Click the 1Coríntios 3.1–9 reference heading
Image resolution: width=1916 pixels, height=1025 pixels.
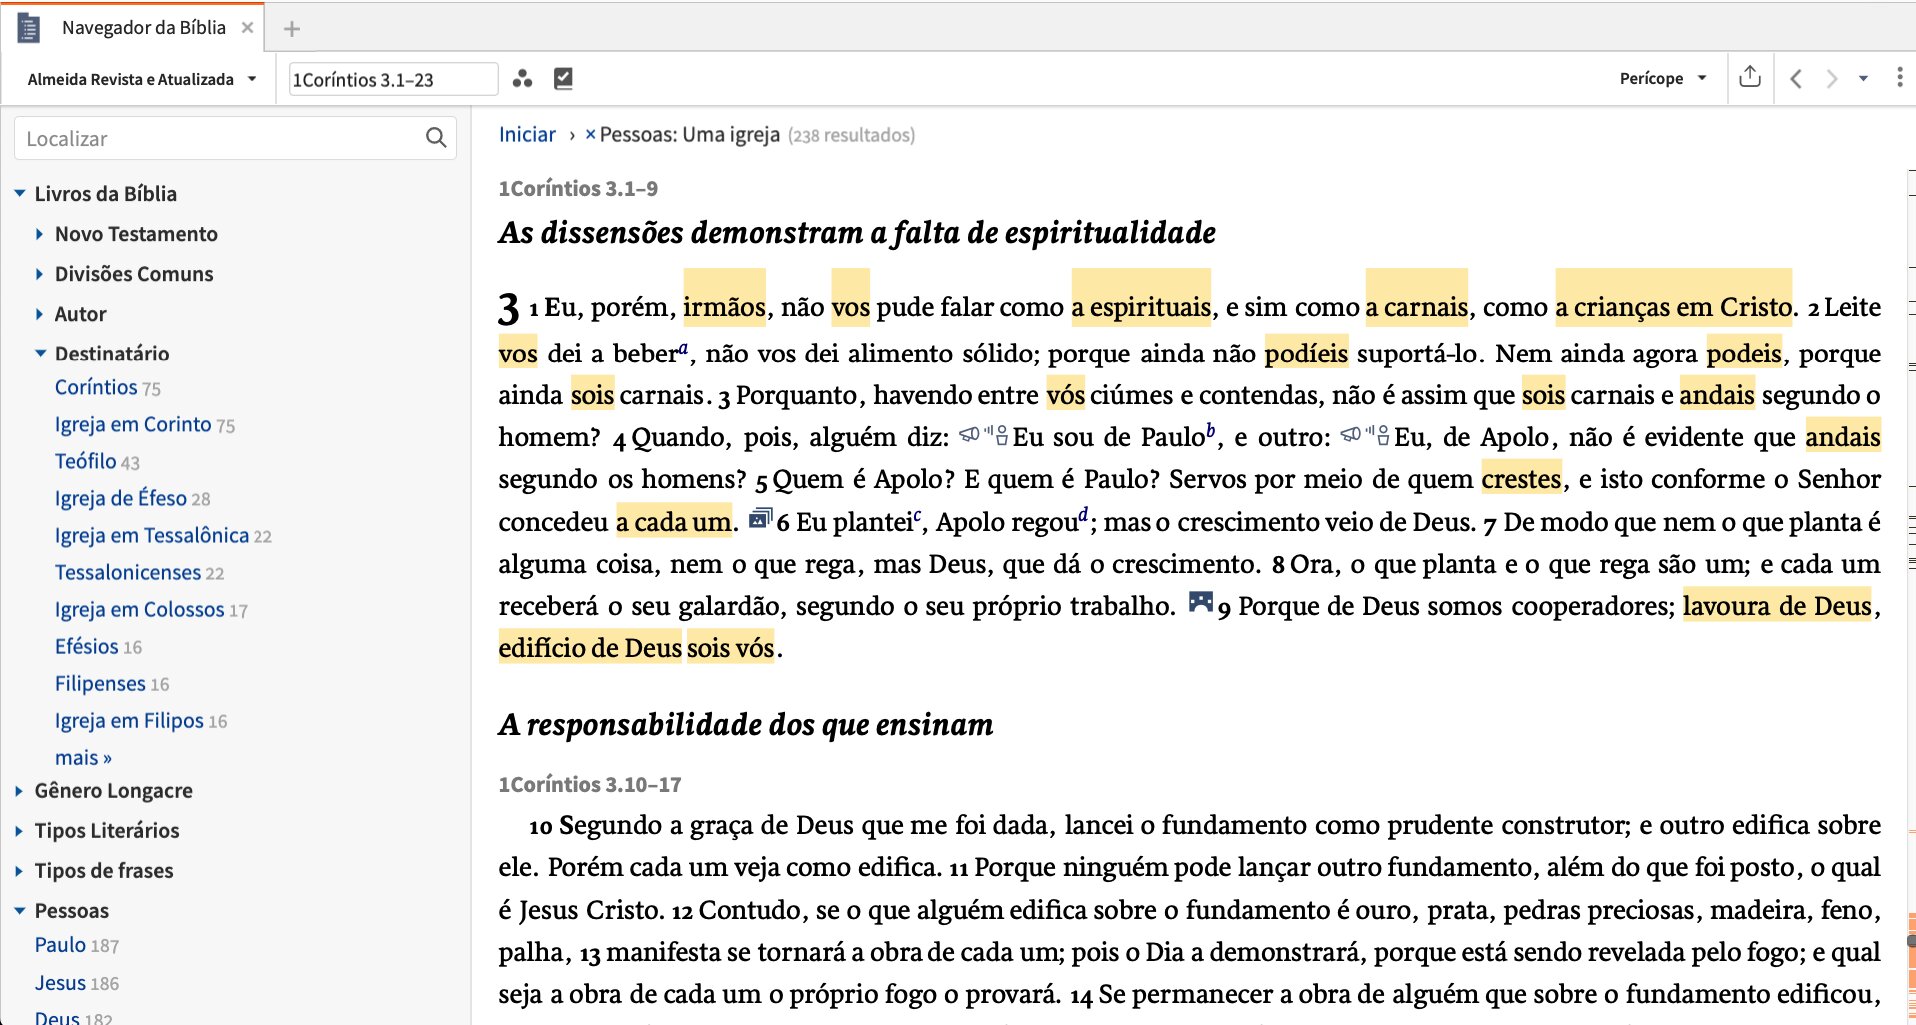click(578, 188)
